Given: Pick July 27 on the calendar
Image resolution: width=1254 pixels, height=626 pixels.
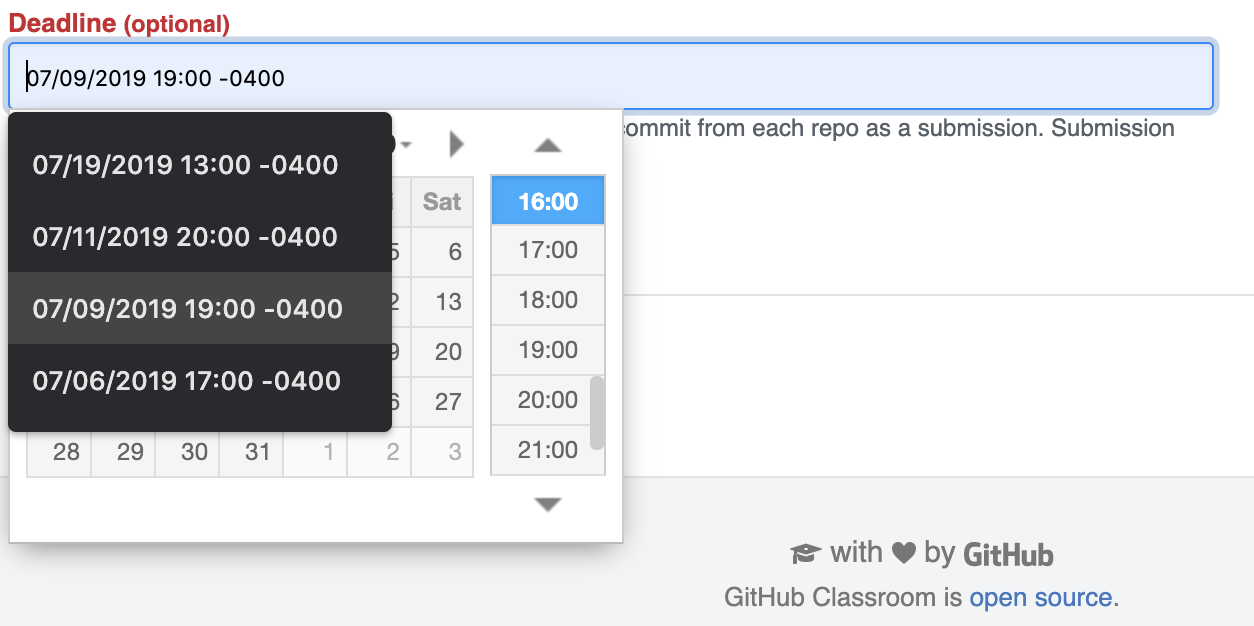Looking at the screenshot, I should tap(442, 401).
